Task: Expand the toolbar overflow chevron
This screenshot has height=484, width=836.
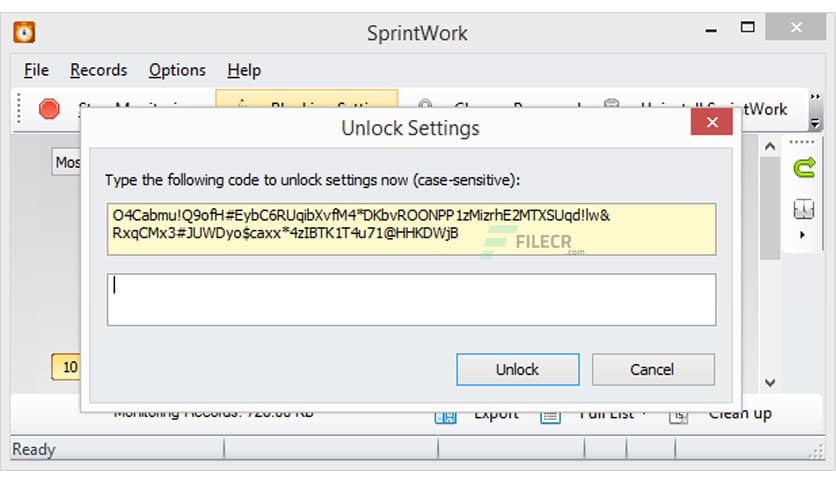Action: [x=815, y=97]
